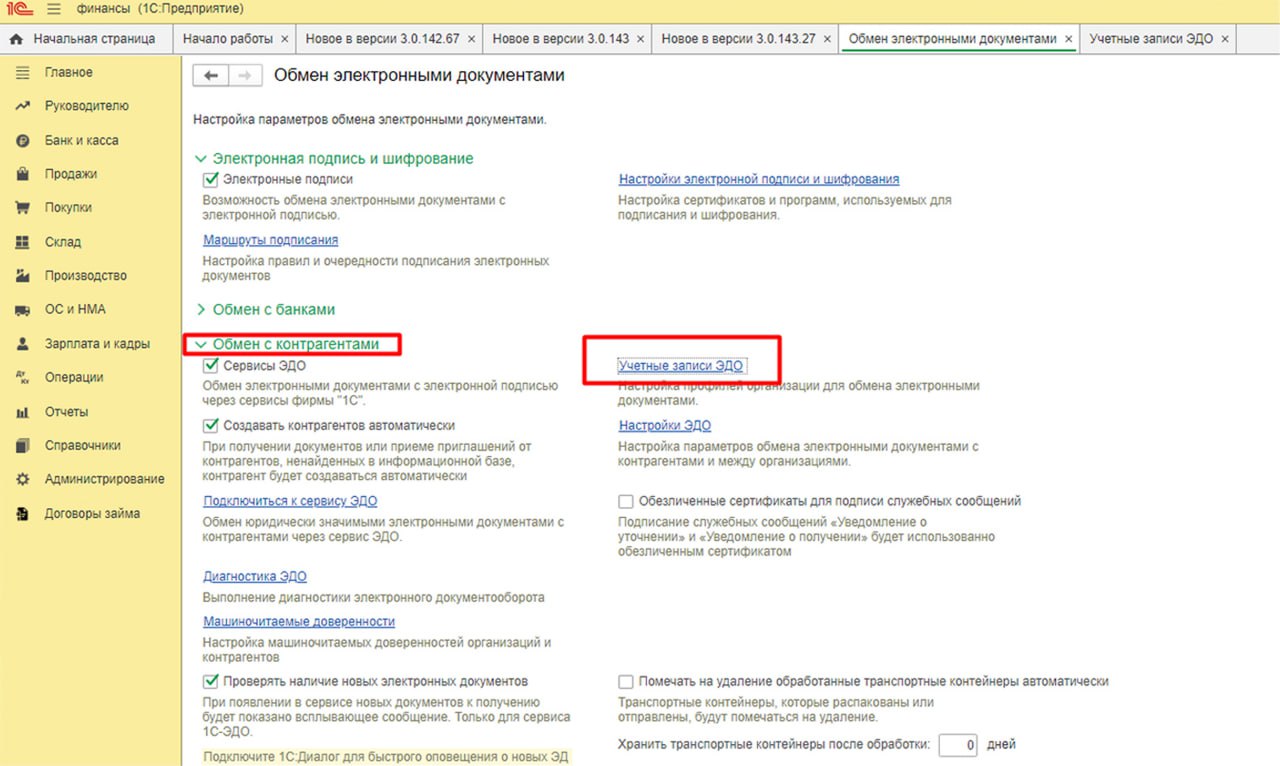
Task: Click the Администрирование gear icon
Action: (x=23, y=479)
